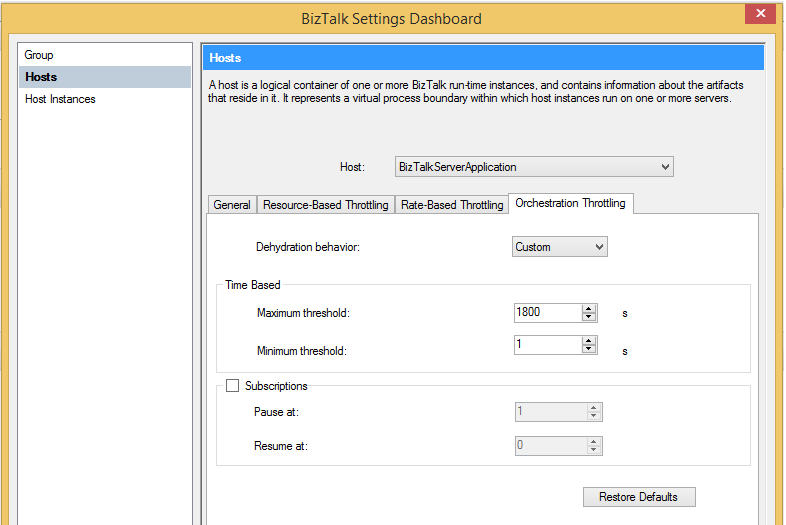The width and height of the screenshot is (786, 525).
Task: Click inside the Minimum threshold field
Action: click(548, 345)
